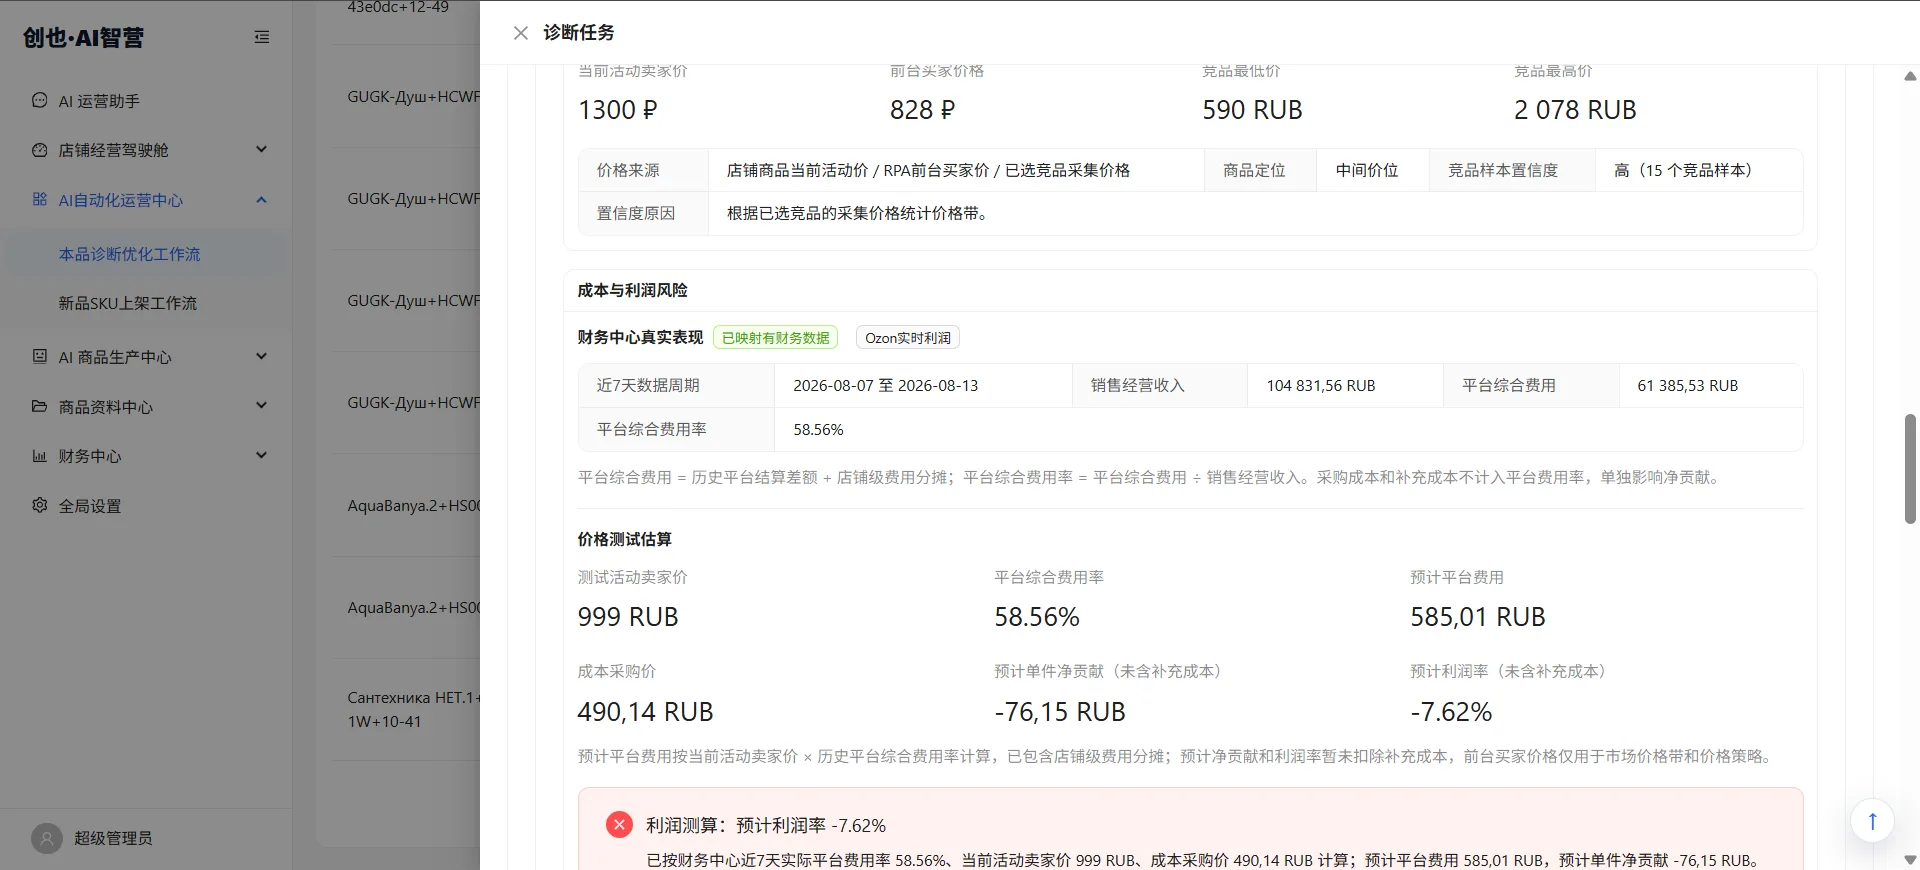Click the 2026-08-07 至 2026-08-13 date cell
This screenshot has height=870, width=1920.
click(x=923, y=386)
